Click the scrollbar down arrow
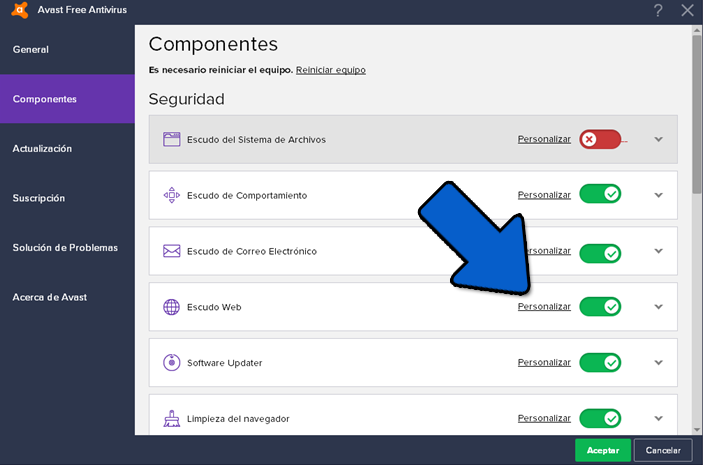703x465 pixels. click(697, 430)
